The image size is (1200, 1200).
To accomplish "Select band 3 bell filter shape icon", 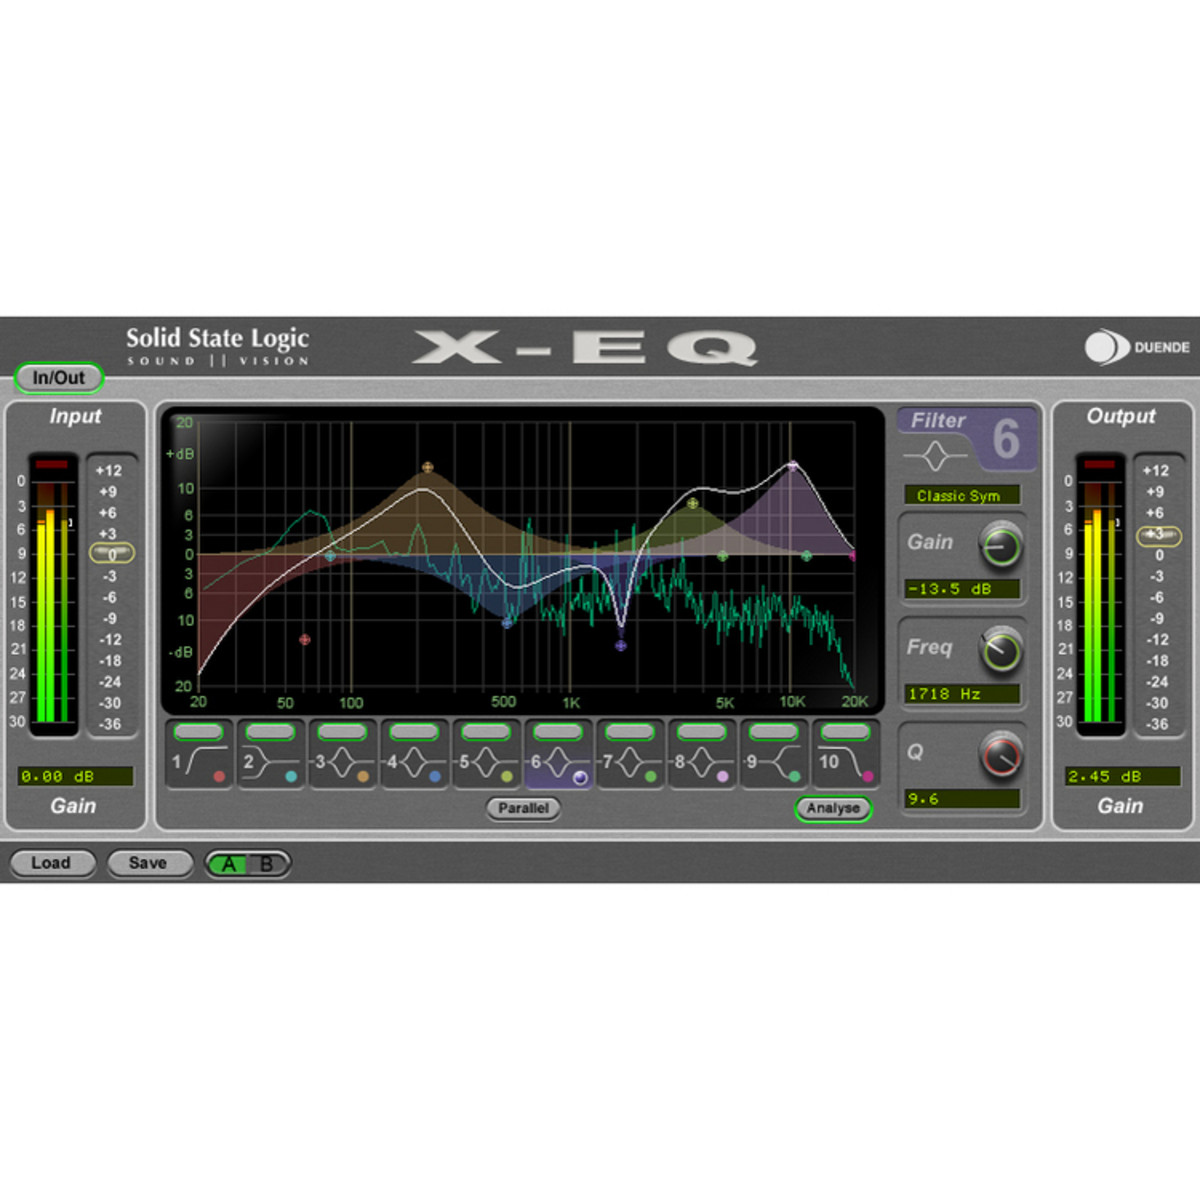I will point(343,763).
